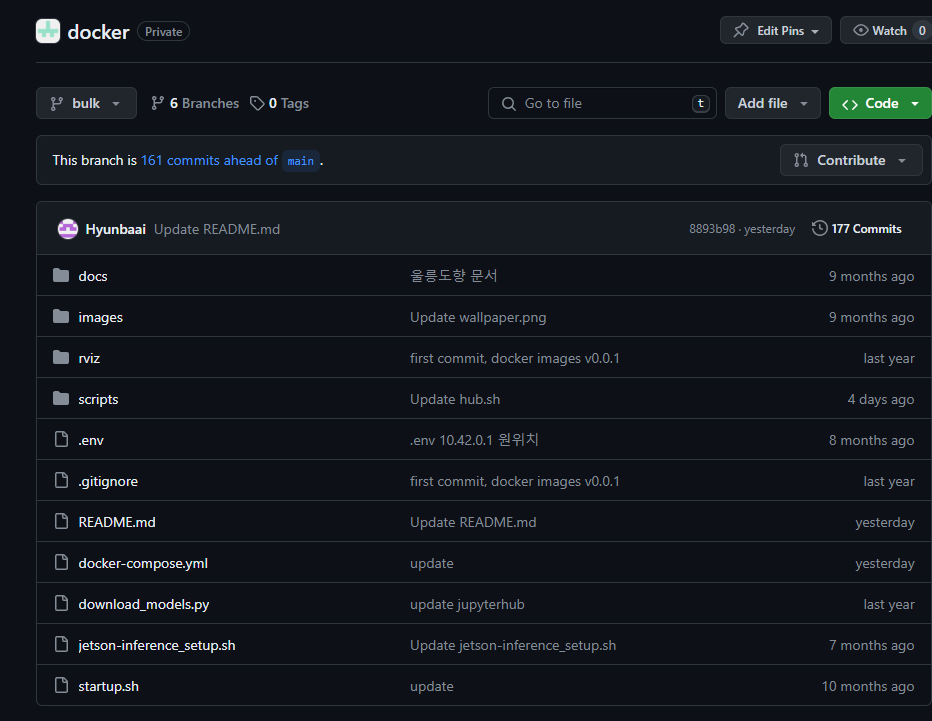Open the docker repository name link
This screenshot has width=932, height=721.
(98, 32)
